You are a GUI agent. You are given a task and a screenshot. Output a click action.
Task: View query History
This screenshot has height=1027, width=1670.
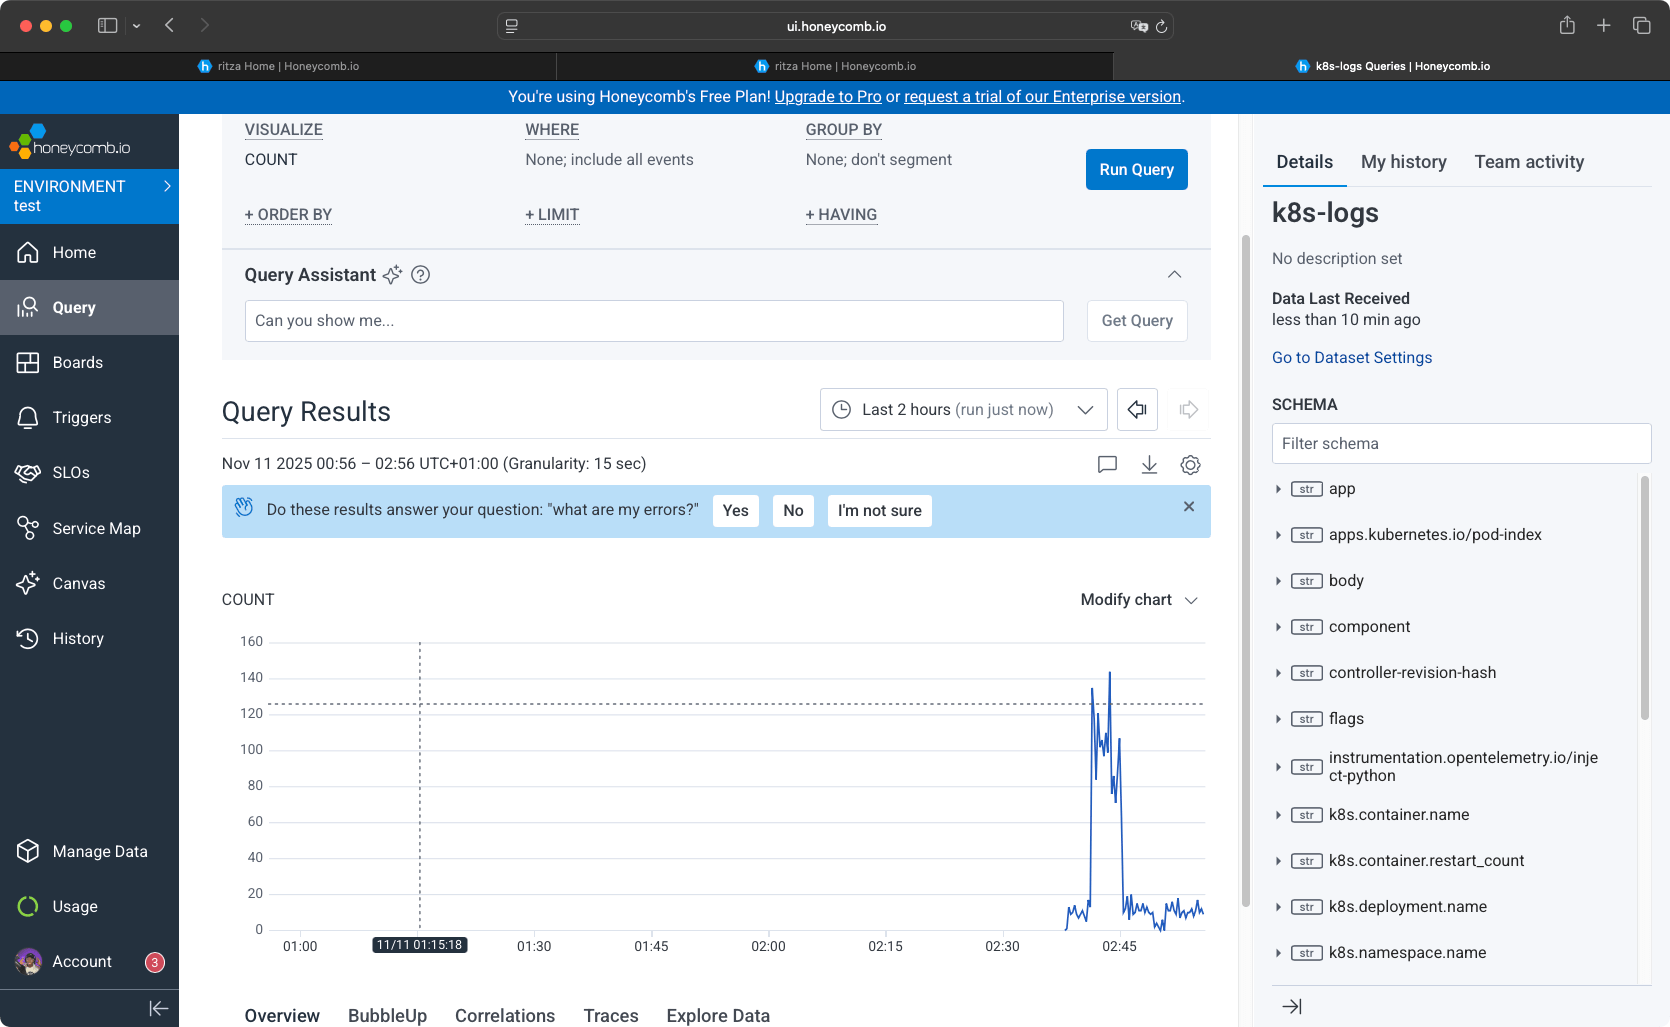79,638
